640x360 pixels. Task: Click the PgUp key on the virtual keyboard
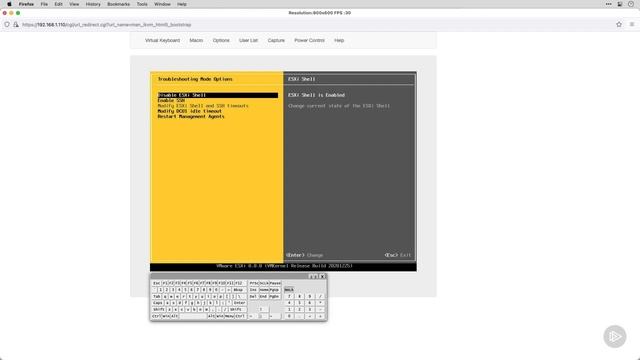(274, 290)
